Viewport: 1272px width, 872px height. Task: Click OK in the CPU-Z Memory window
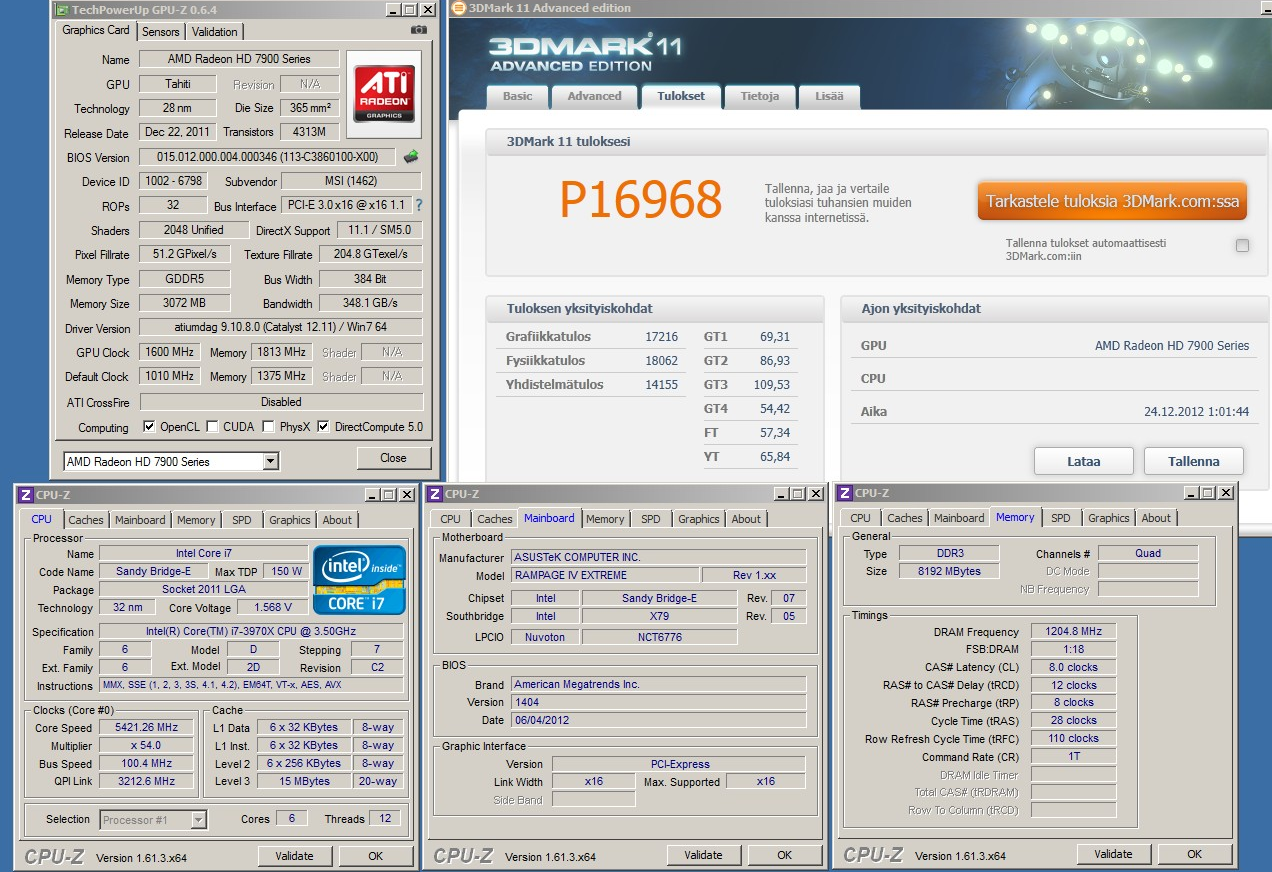1194,854
